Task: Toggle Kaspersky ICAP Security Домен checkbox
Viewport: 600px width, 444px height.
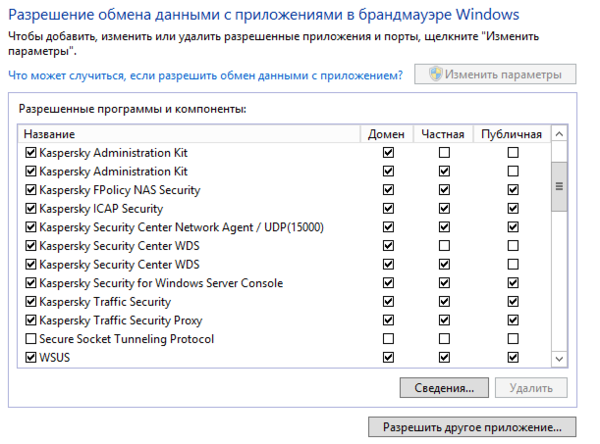Action: (387, 209)
